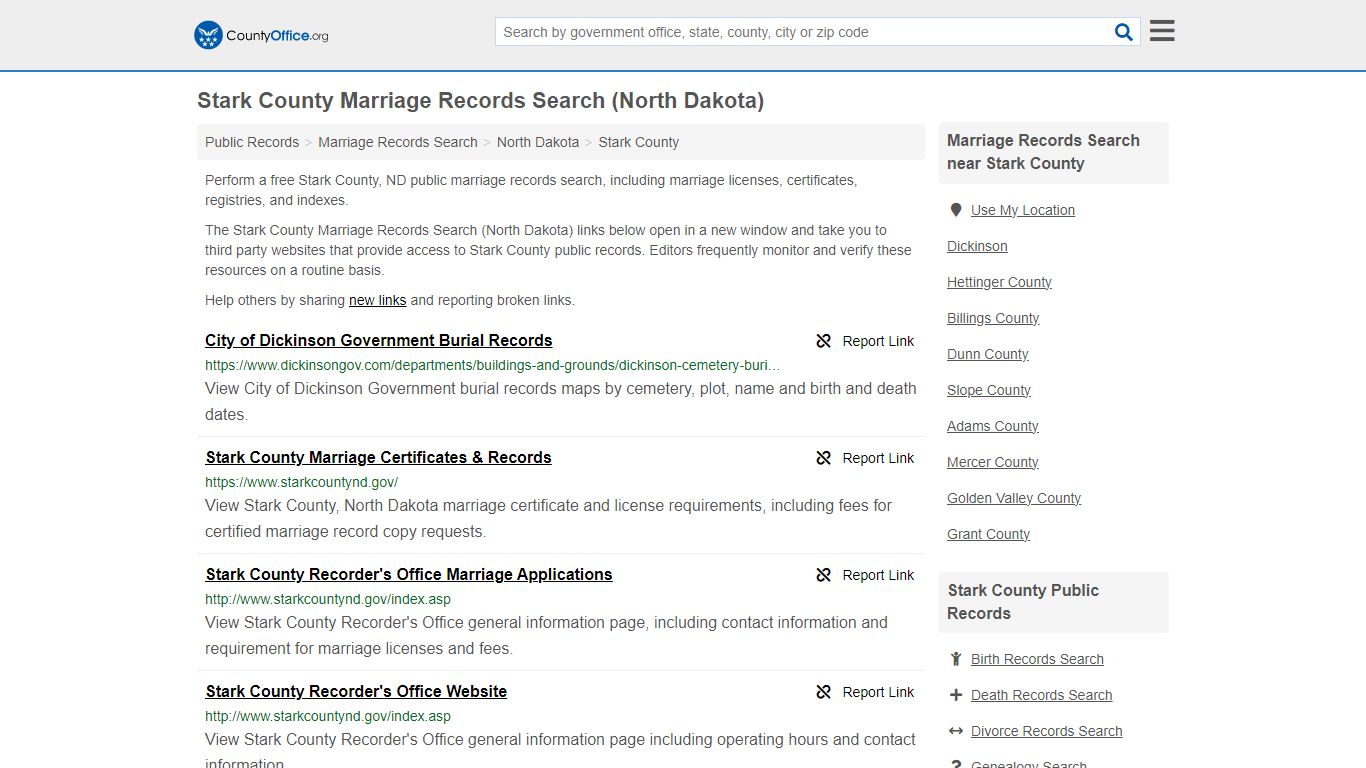The image size is (1366, 768).
Task: Open North Dakota breadcrumb link
Action: point(538,142)
